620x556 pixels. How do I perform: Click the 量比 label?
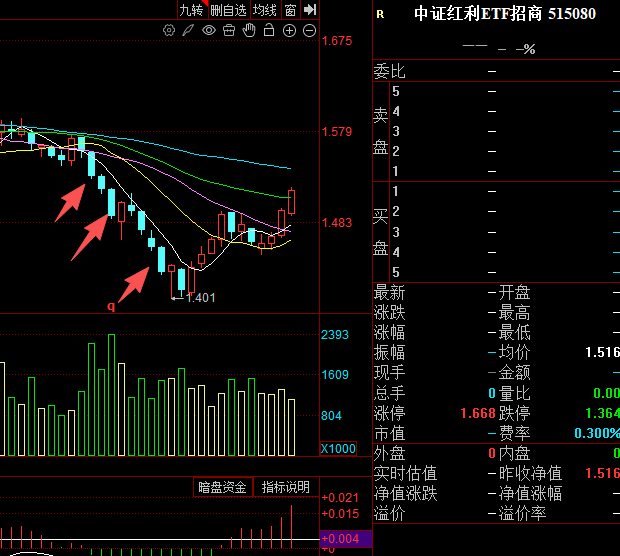514,393
